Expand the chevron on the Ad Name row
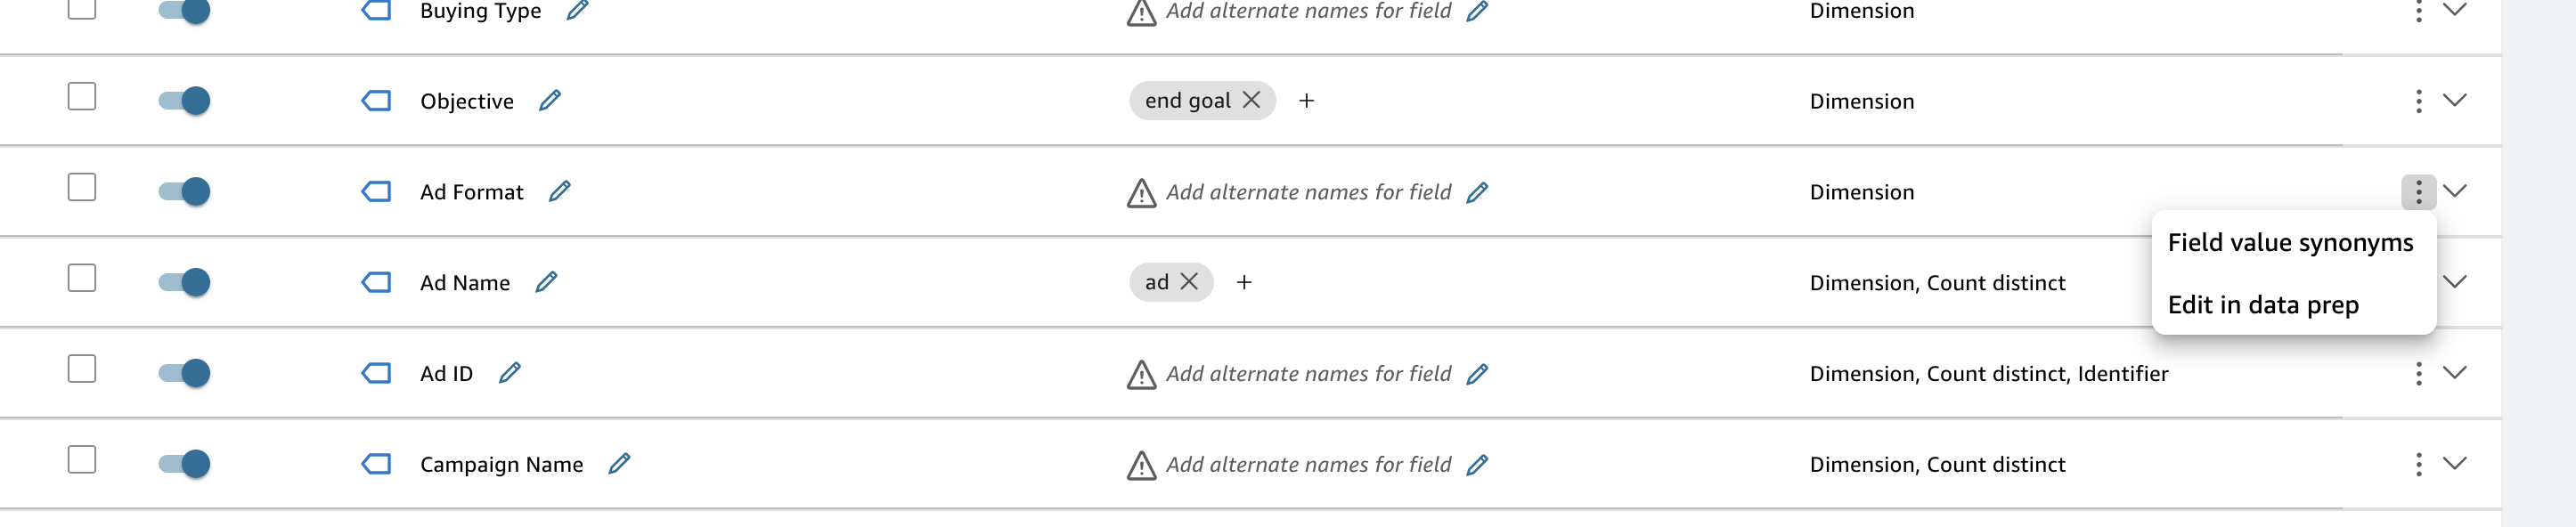This screenshot has height=527, width=2576. coord(2457,282)
